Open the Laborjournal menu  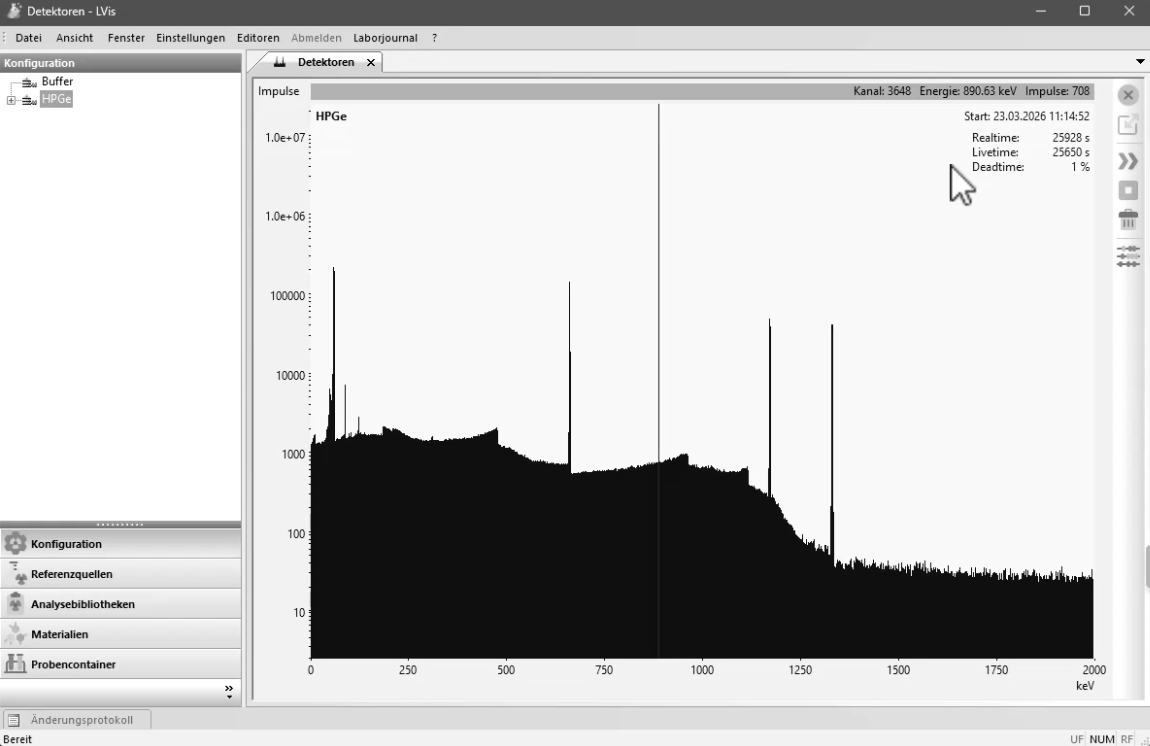[385, 38]
